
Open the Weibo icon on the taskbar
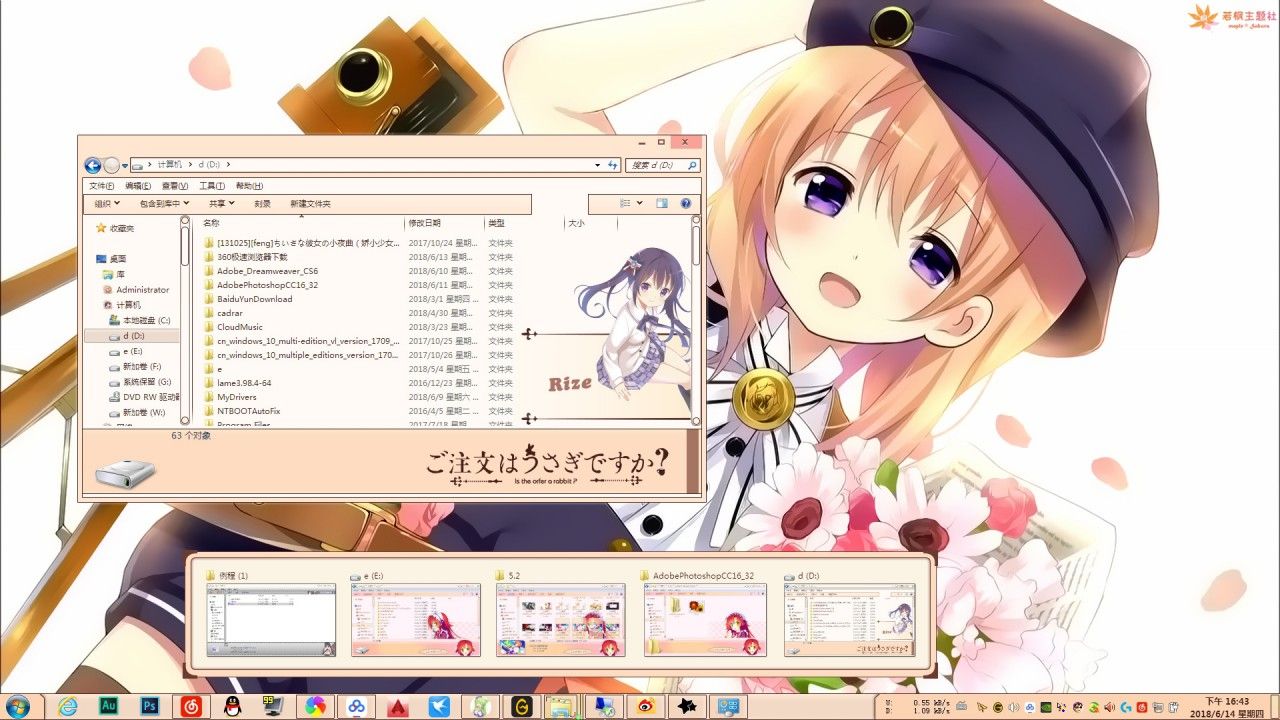(645, 707)
